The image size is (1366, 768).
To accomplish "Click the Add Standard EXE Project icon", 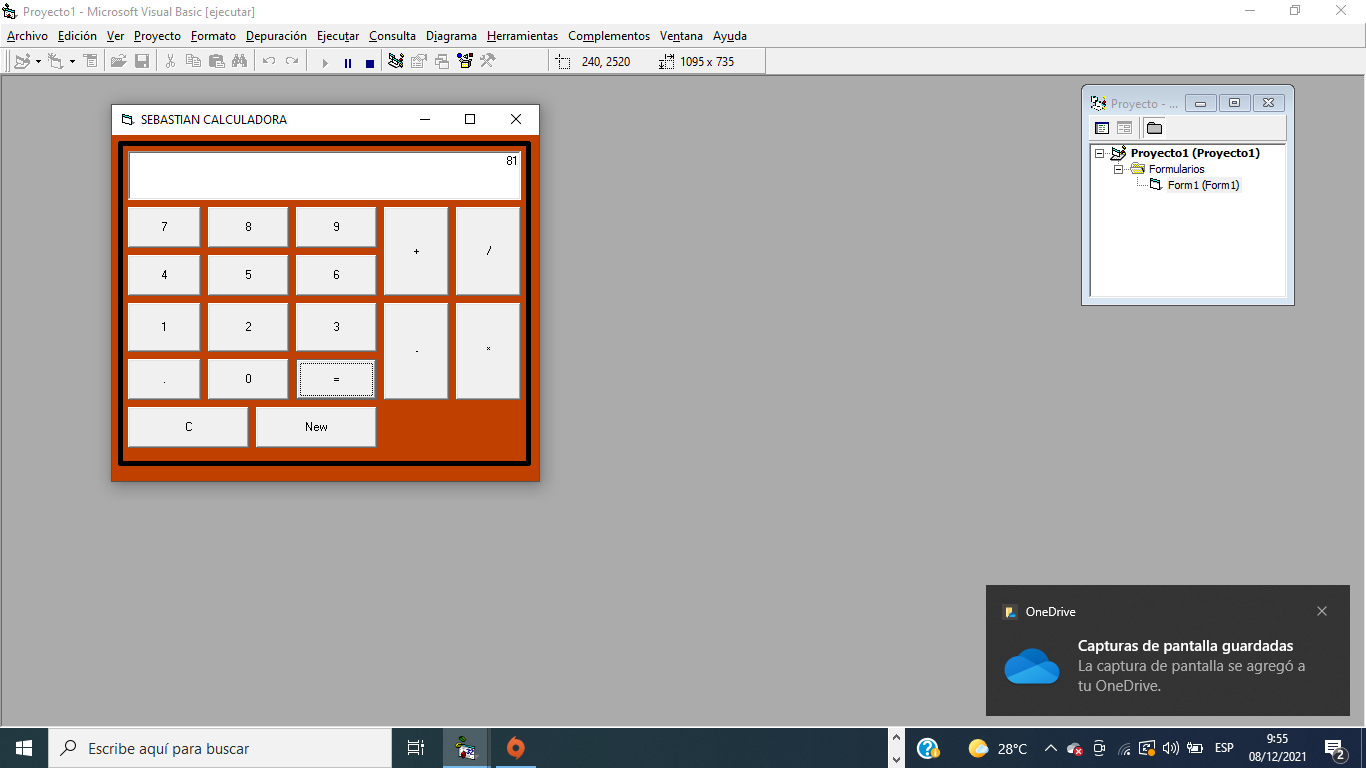I will [x=22, y=61].
